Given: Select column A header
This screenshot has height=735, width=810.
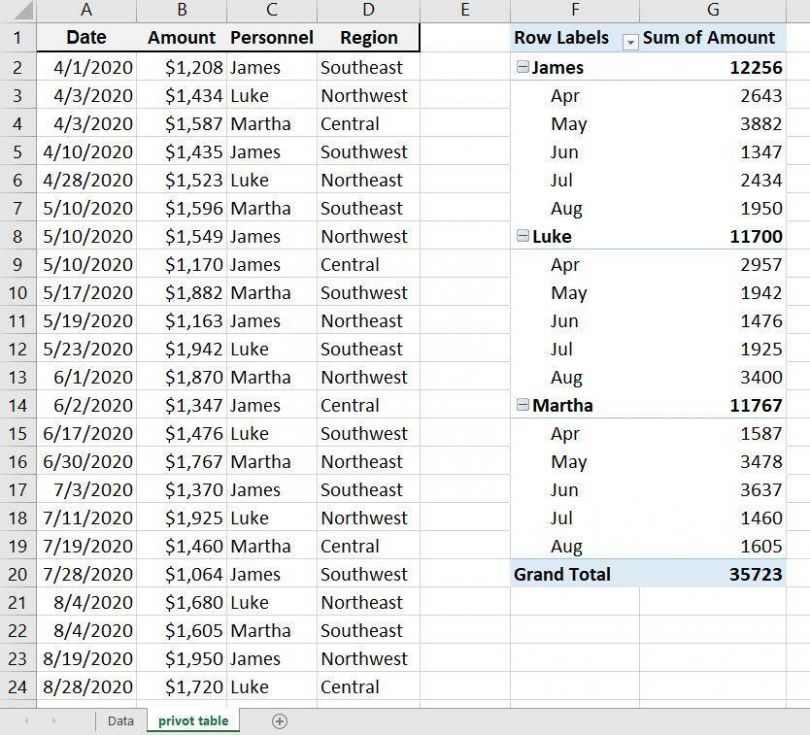Looking at the screenshot, I should click(86, 11).
